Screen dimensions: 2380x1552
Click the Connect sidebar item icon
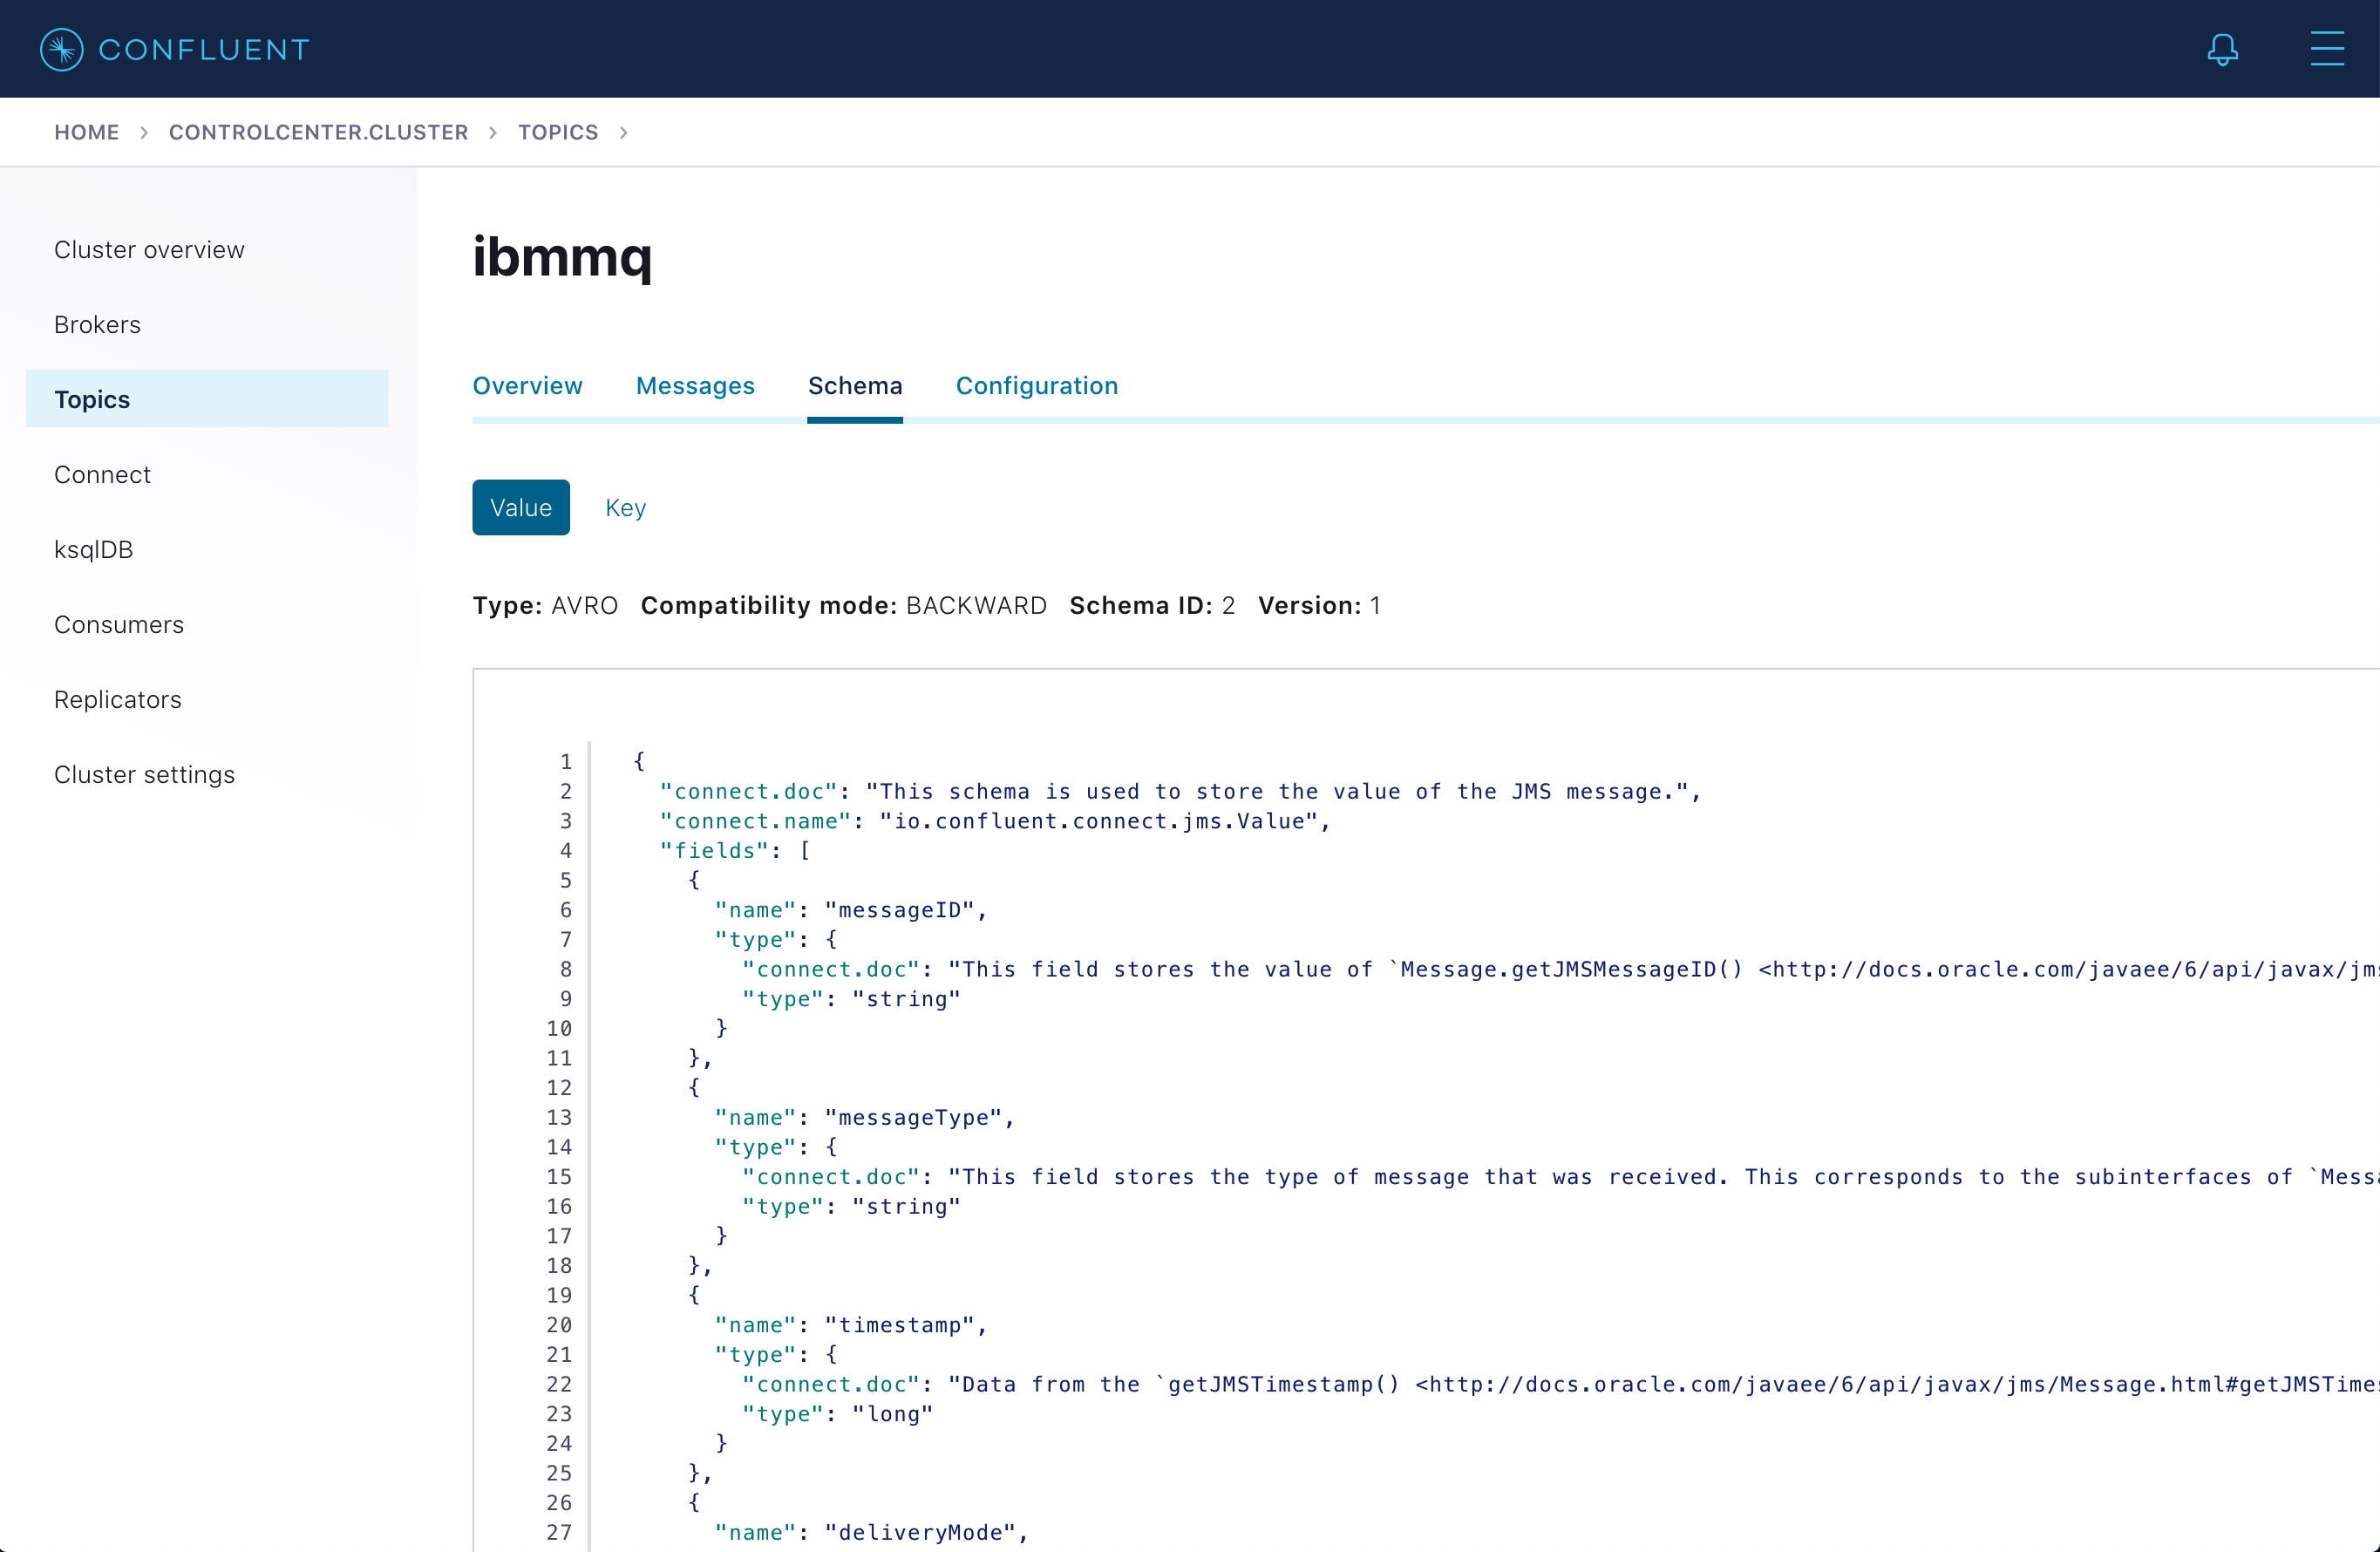(102, 473)
